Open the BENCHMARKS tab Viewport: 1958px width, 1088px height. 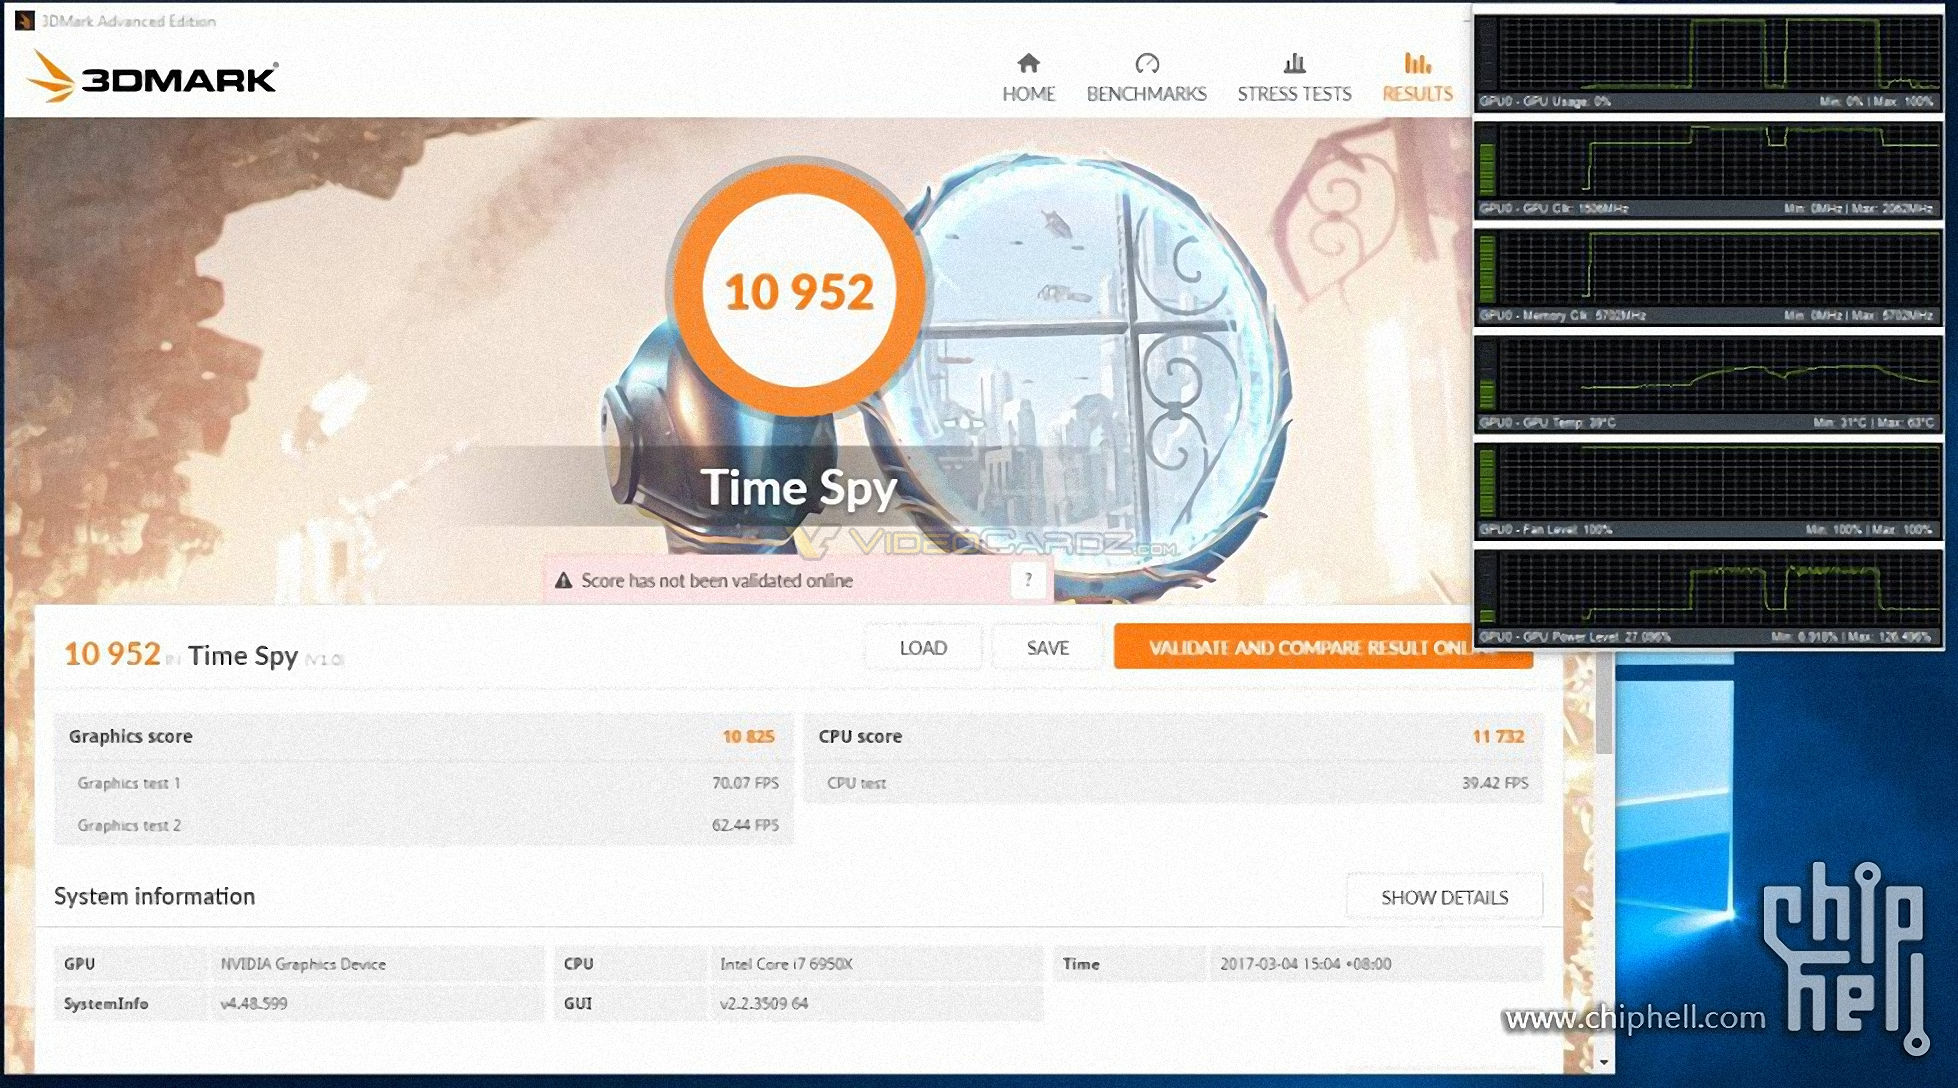(x=1146, y=94)
